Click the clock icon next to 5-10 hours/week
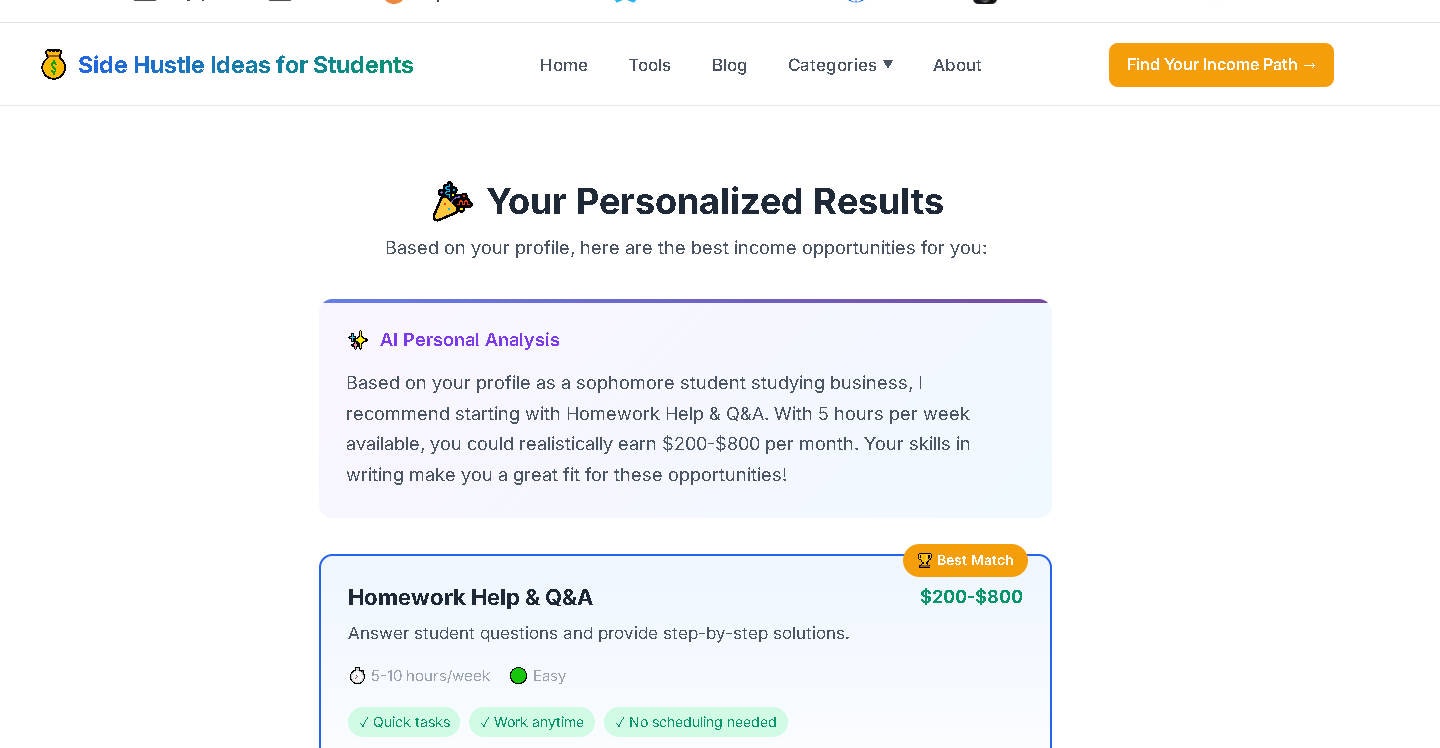The height and width of the screenshot is (748, 1440). click(x=358, y=675)
